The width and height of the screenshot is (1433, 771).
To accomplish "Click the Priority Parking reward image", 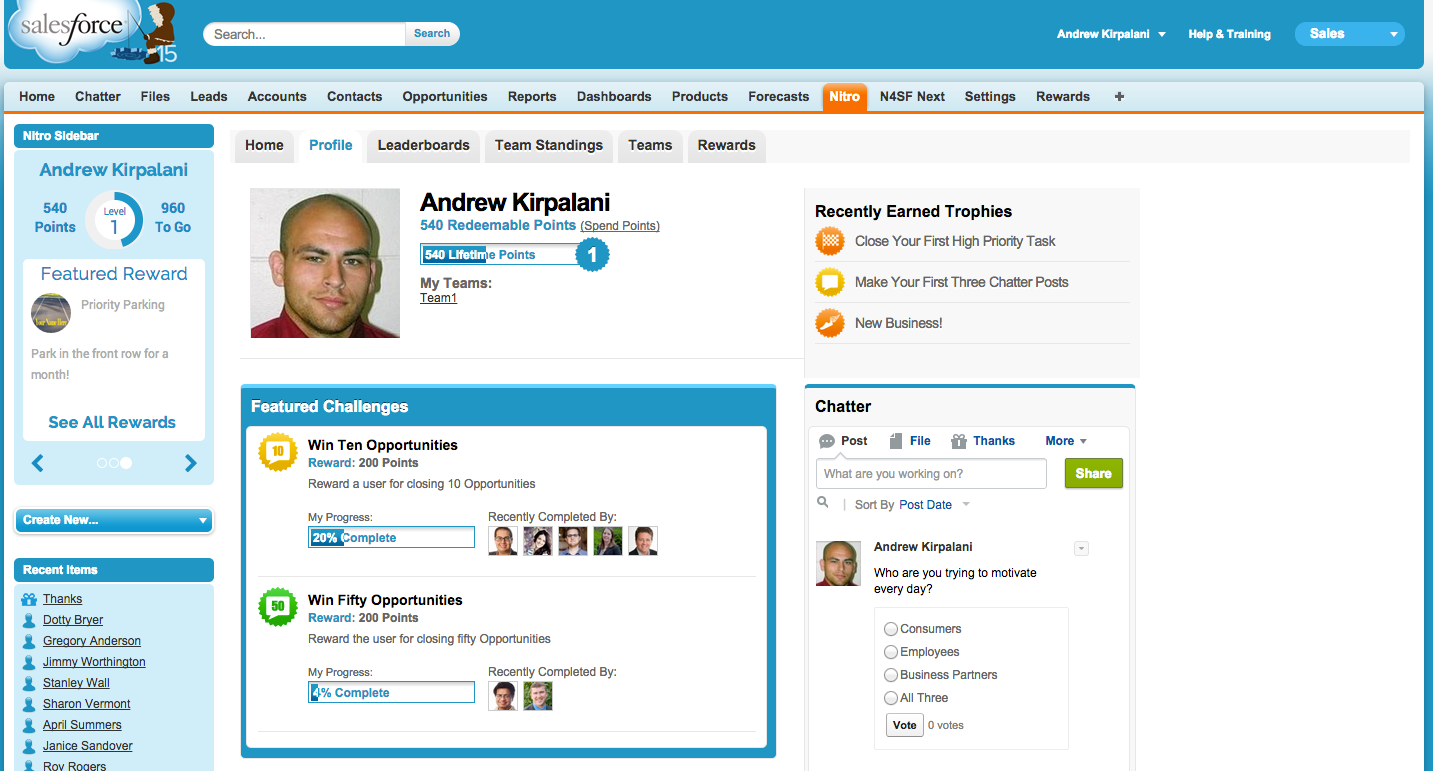I will (x=51, y=313).
